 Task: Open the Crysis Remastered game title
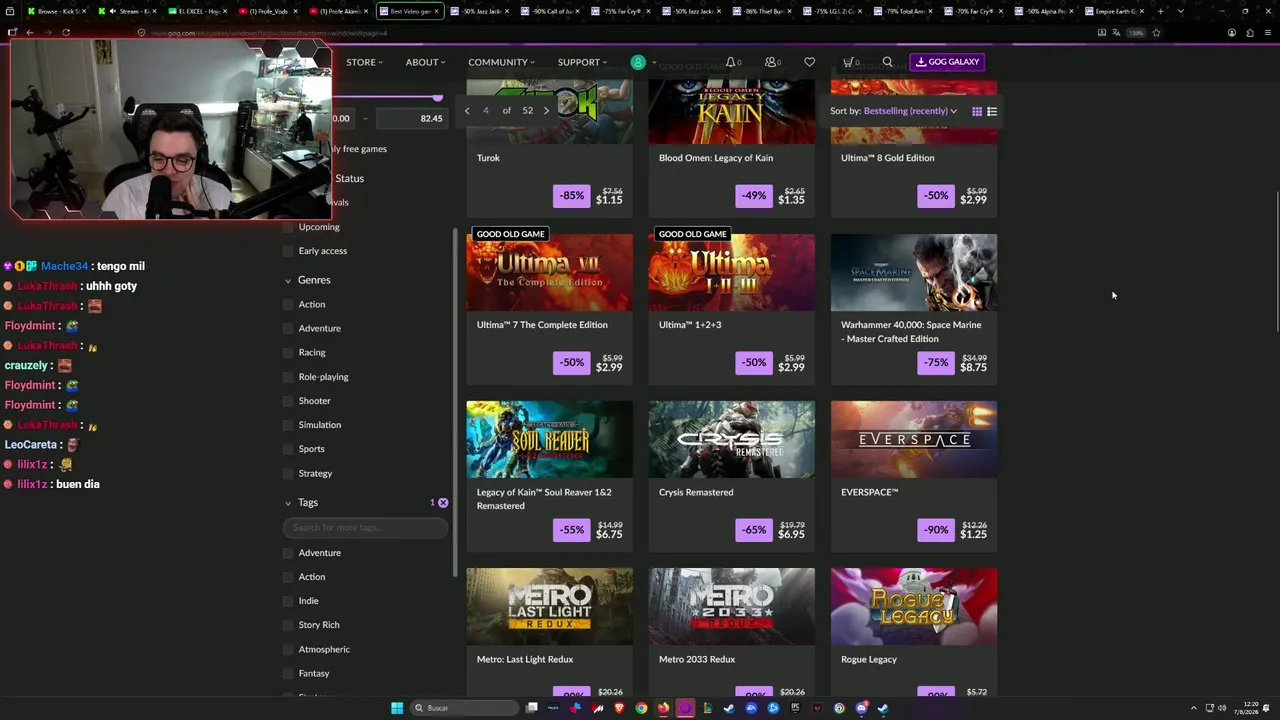[x=696, y=492]
